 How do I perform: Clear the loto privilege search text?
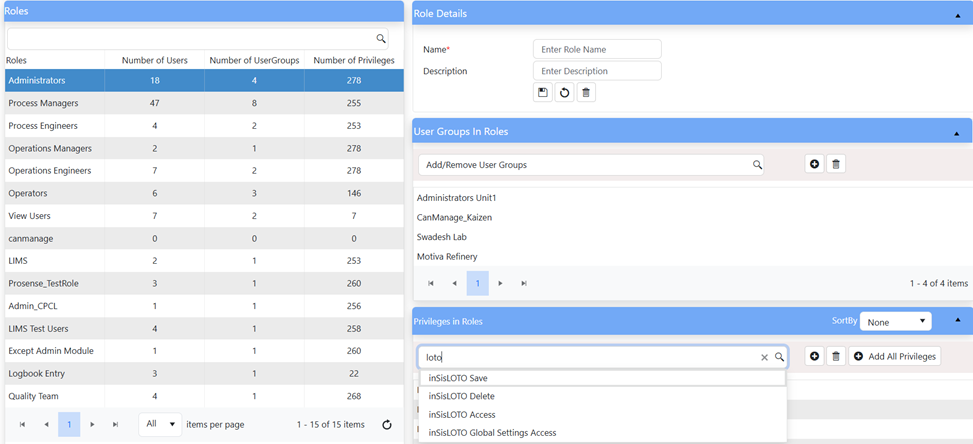(x=764, y=357)
